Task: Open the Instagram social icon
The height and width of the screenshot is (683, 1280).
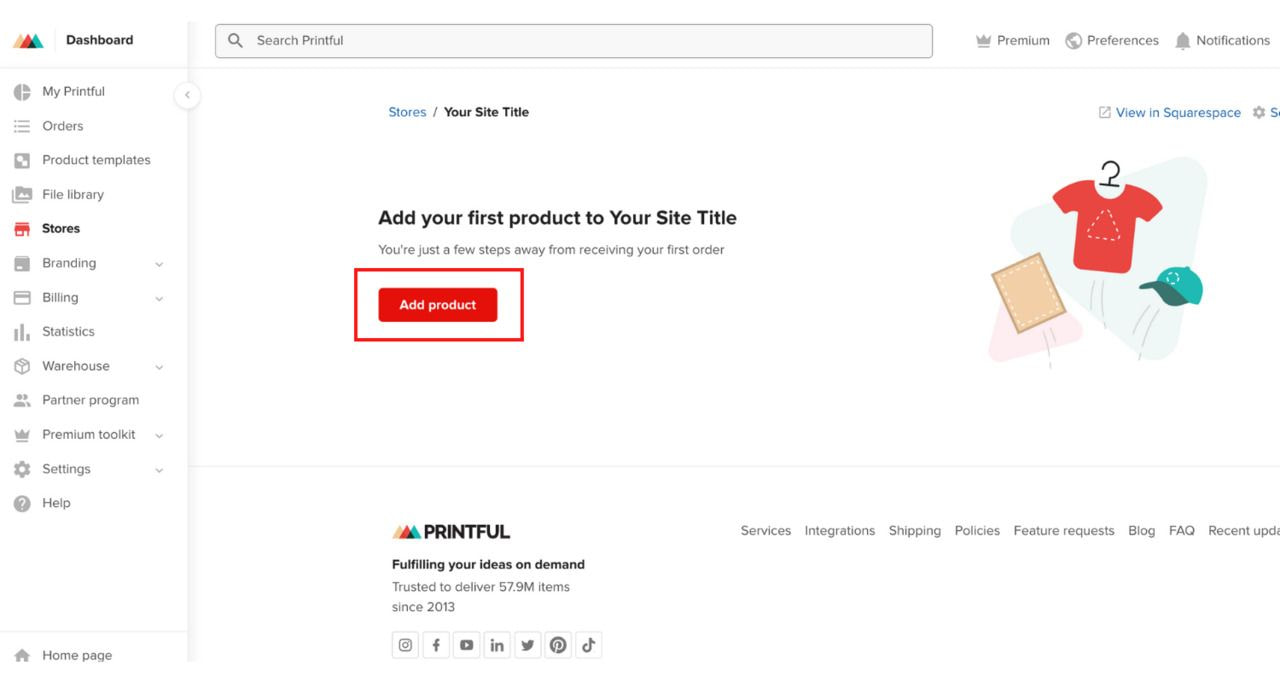Action: click(405, 645)
